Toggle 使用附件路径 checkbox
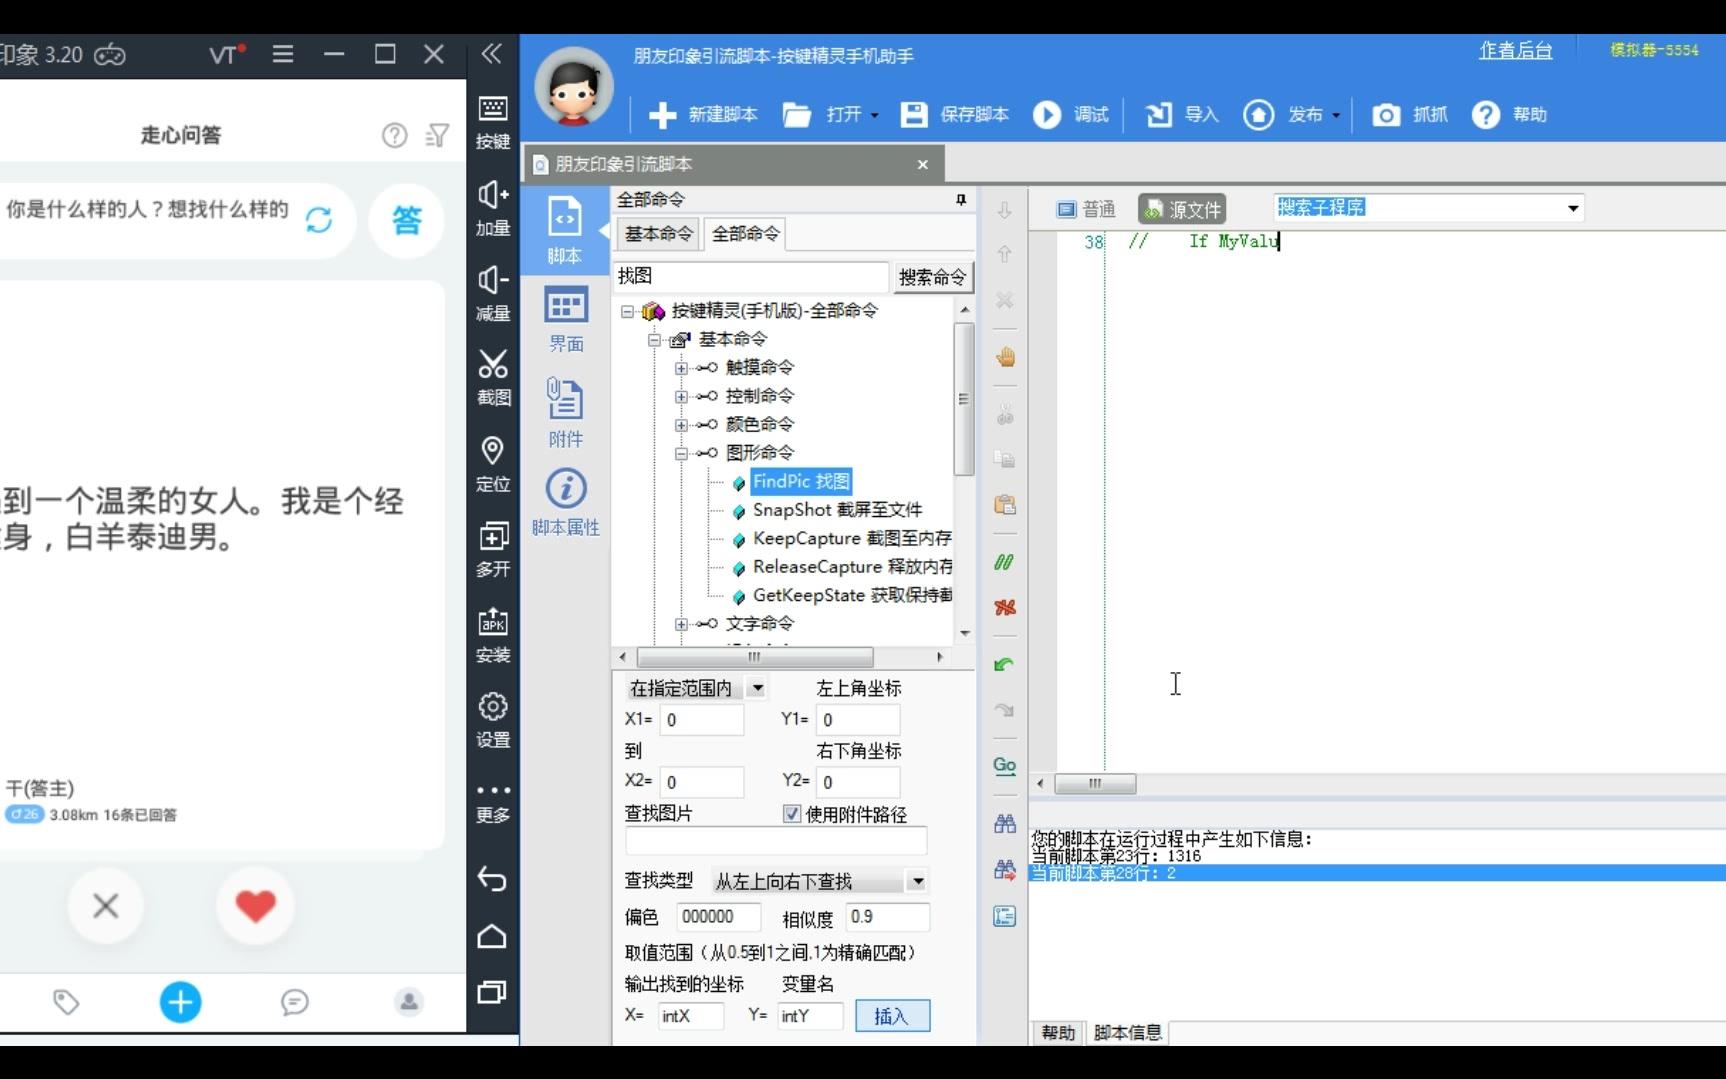The width and height of the screenshot is (1726, 1079). click(x=791, y=814)
